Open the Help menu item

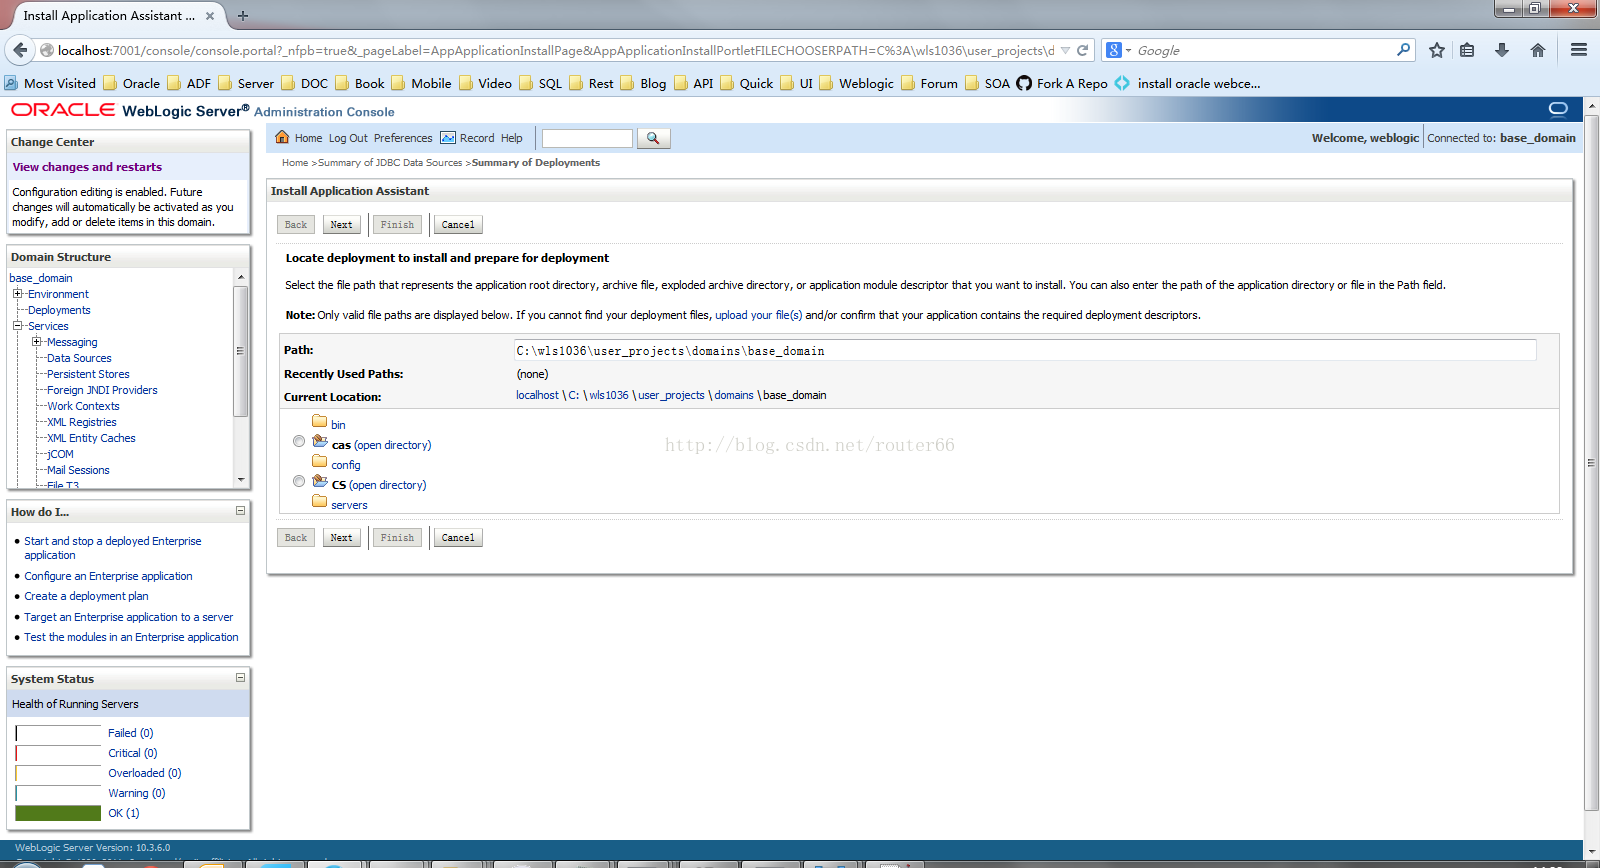pos(512,138)
